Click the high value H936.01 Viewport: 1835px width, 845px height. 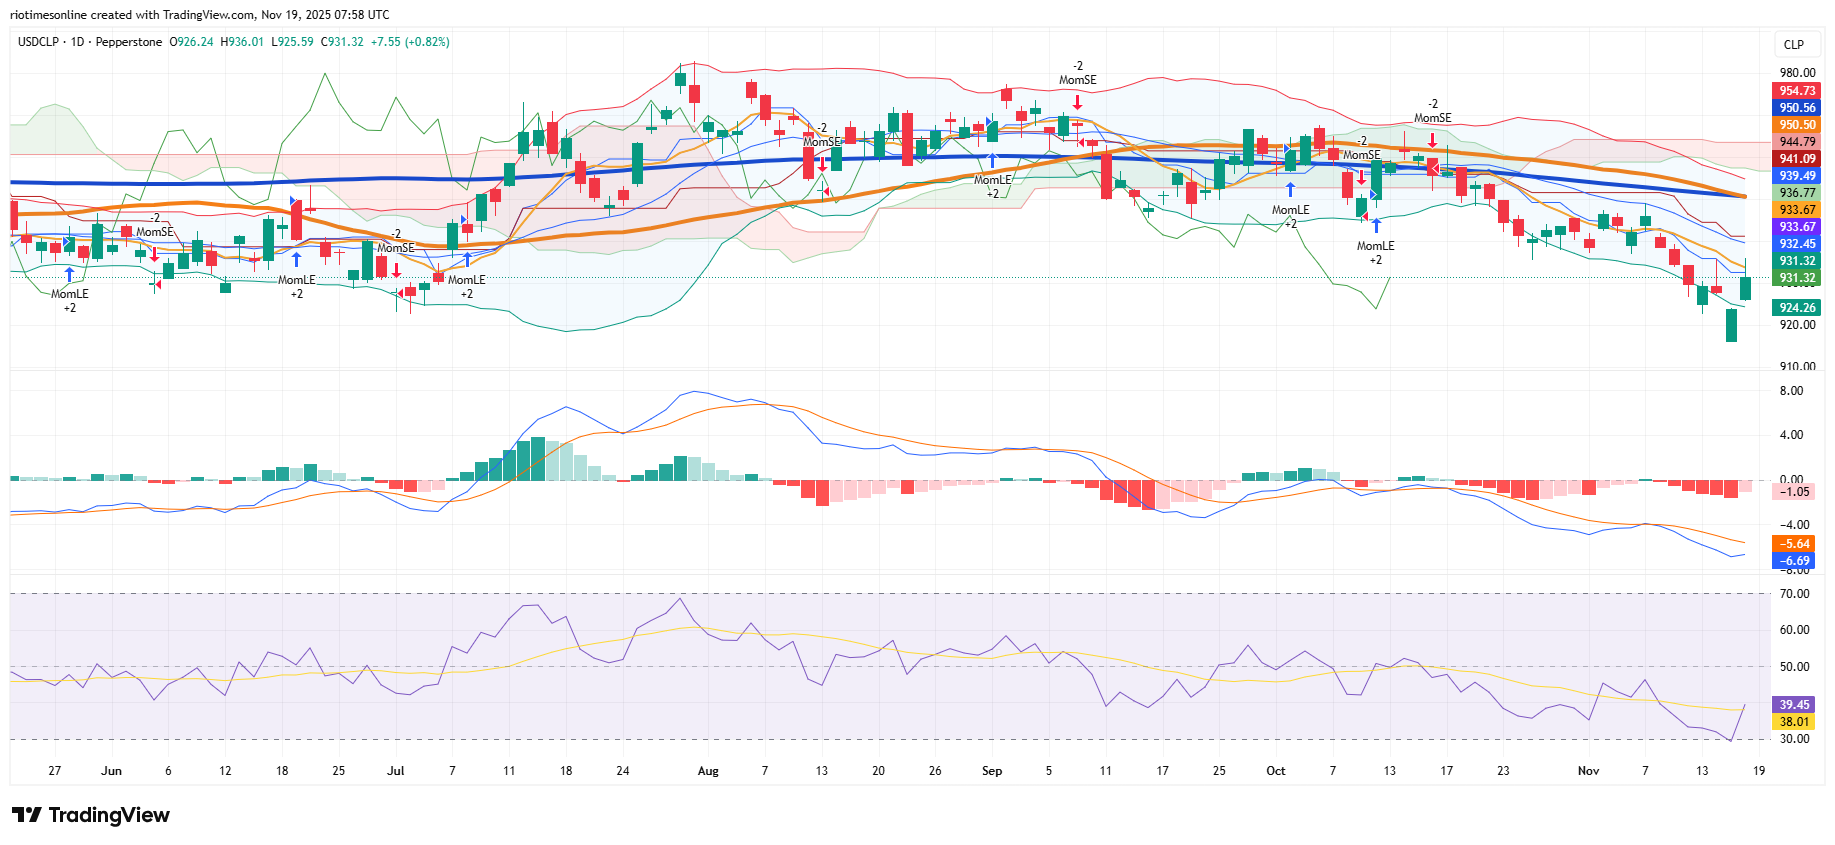pos(242,42)
